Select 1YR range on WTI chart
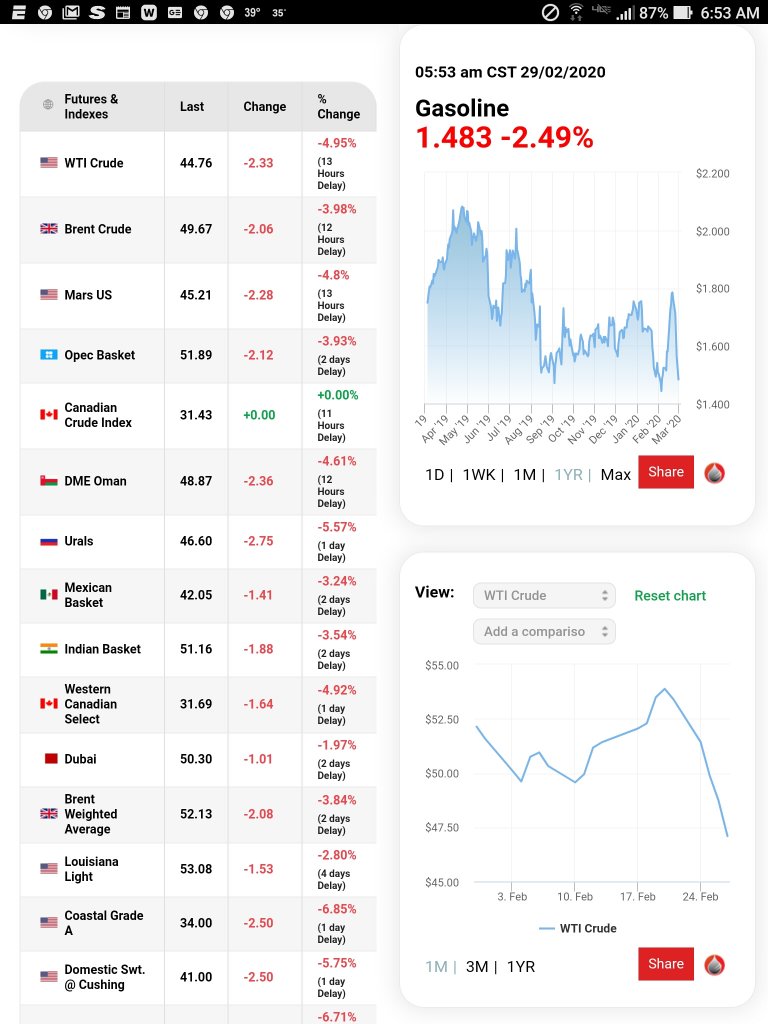768x1024 pixels. (x=520, y=966)
